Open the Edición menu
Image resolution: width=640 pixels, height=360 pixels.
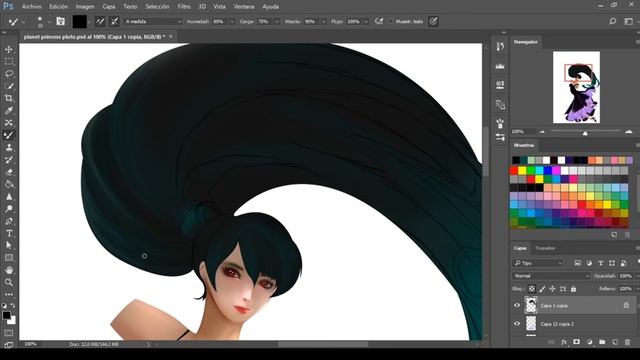tap(58, 7)
